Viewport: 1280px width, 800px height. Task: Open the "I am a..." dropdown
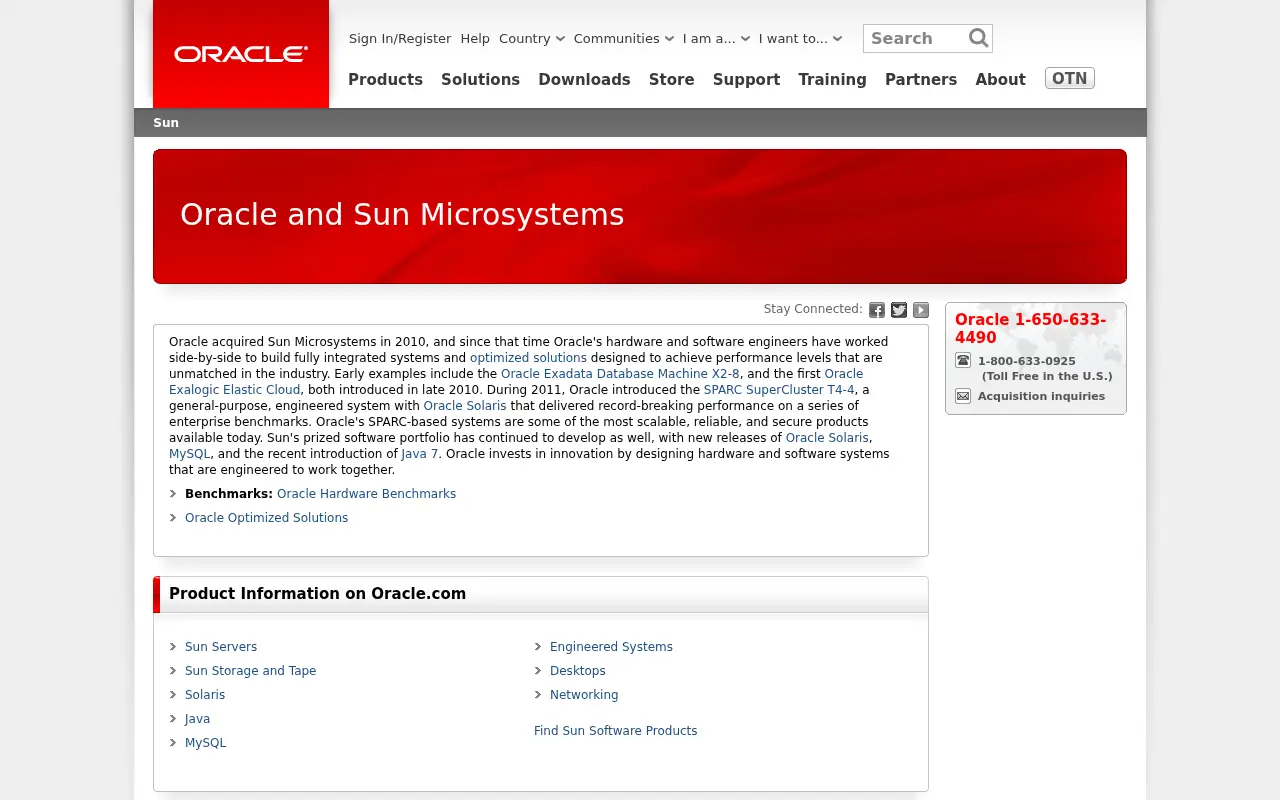point(716,38)
